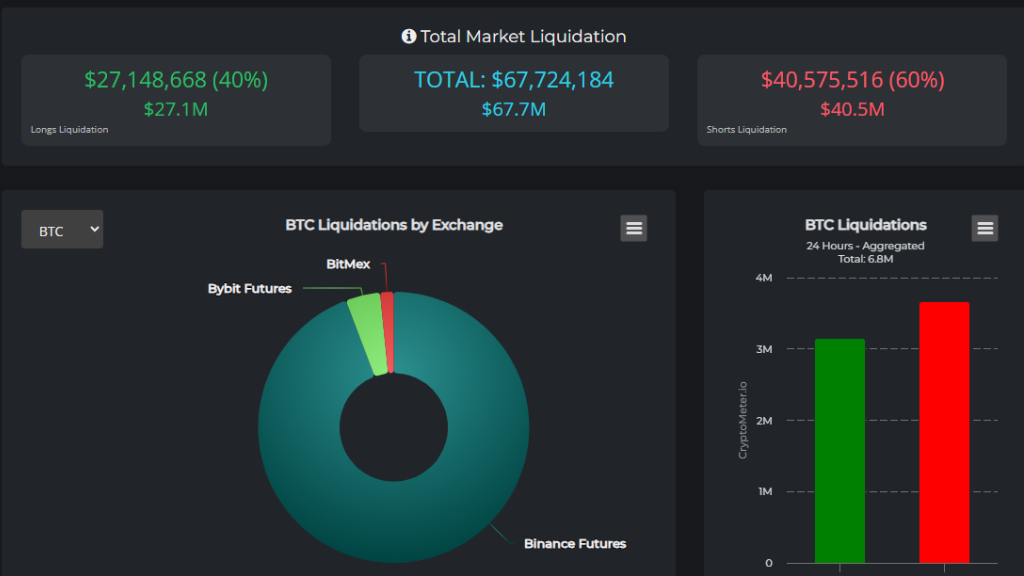Click the BitMex red pie slice
Image resolution: width=1024 pixels, height=576 pixels.
click(388, 332)
